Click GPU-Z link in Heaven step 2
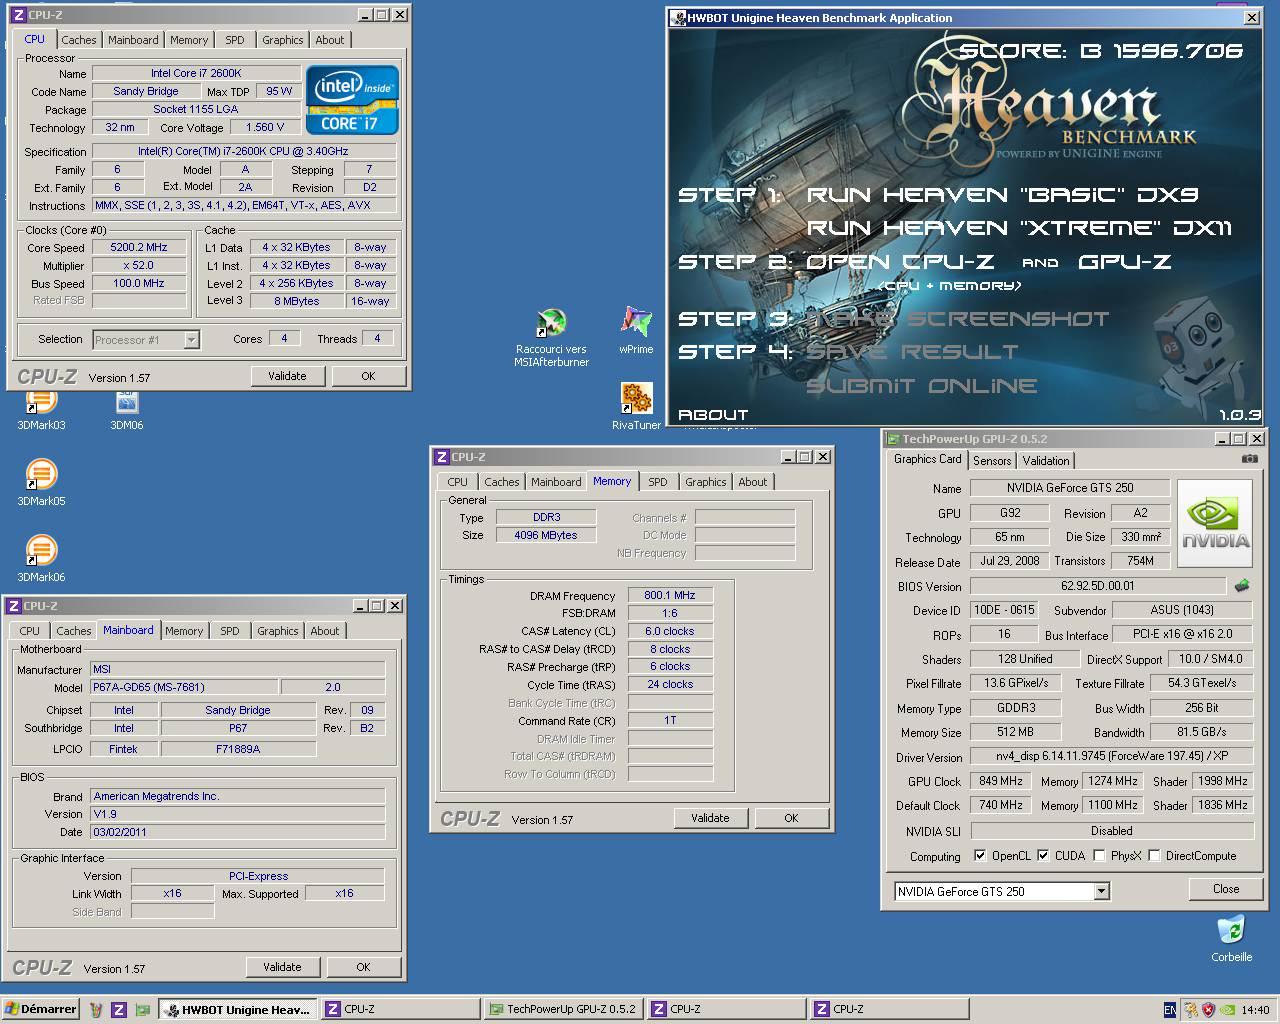This screenshot has height=1024, width=1280. pyautogui.click(x=1125, y=262)
